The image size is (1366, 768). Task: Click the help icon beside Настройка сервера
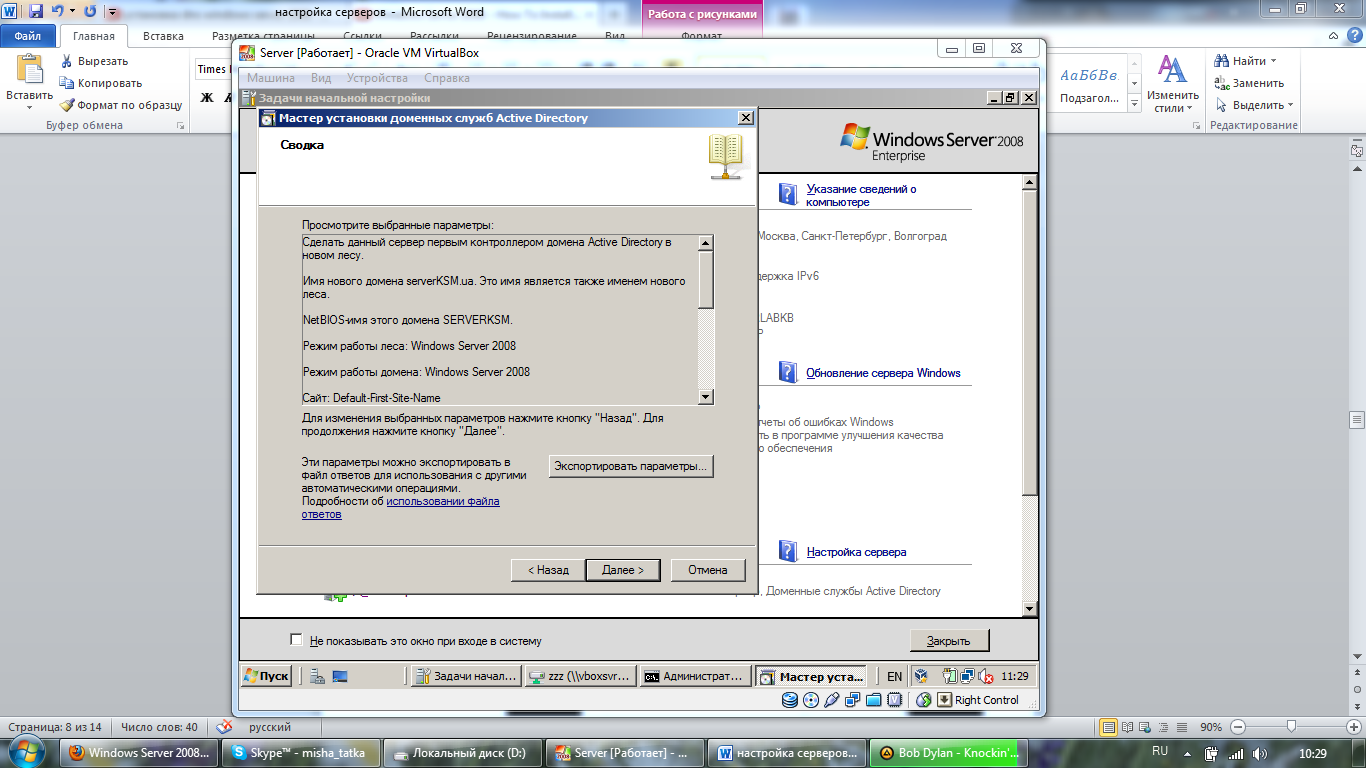788,551
